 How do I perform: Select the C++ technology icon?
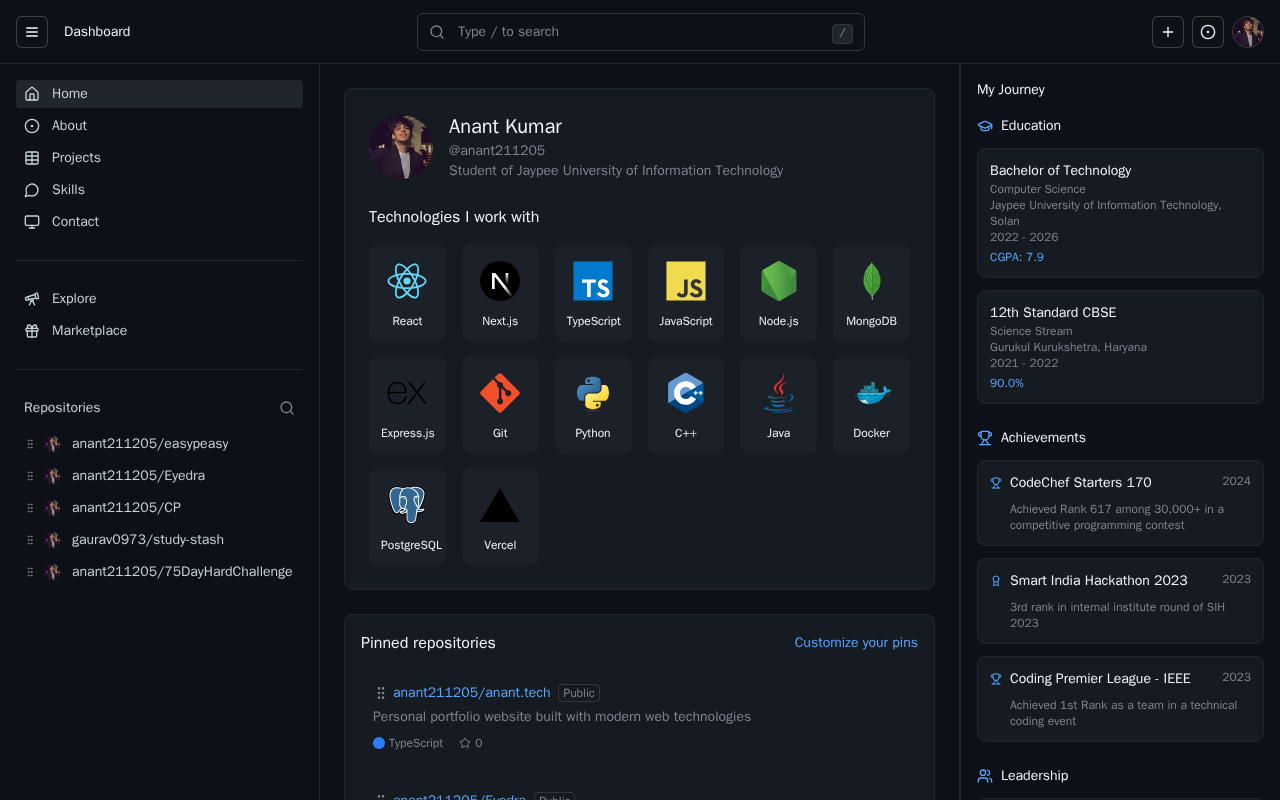[686, 393]
